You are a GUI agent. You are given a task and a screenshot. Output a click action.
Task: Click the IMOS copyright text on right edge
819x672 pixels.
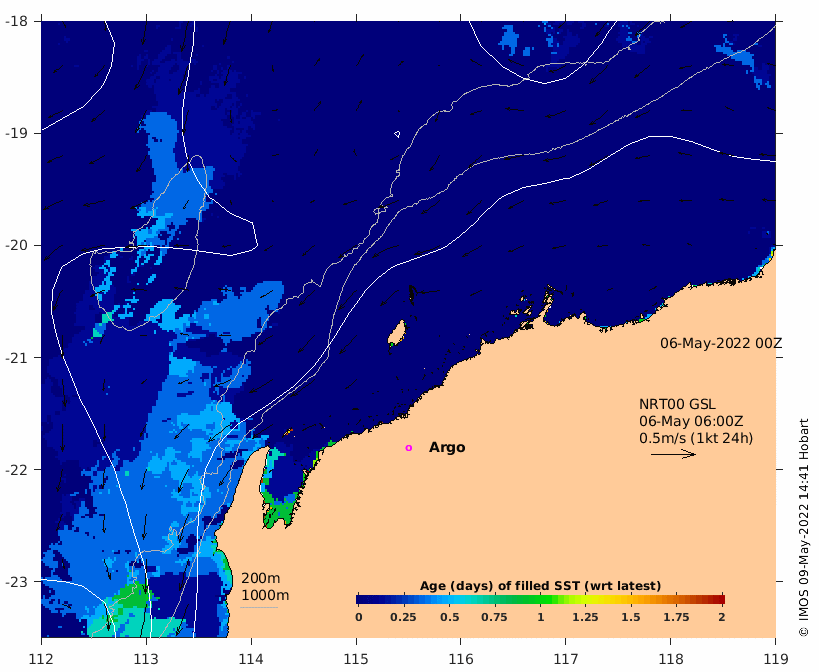[x=803, y=527]
